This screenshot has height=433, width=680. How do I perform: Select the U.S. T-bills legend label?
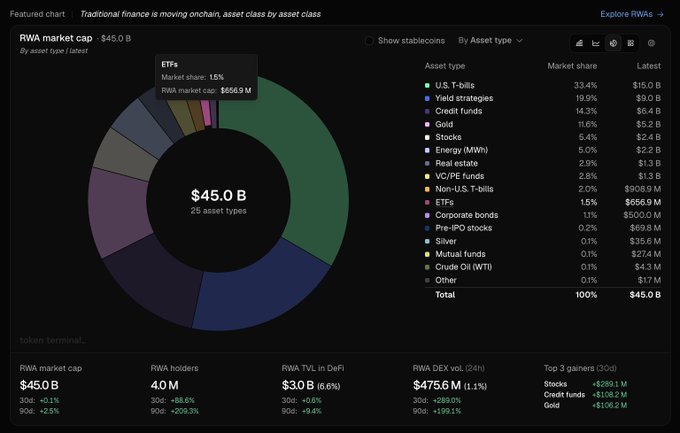pos(454,85)
